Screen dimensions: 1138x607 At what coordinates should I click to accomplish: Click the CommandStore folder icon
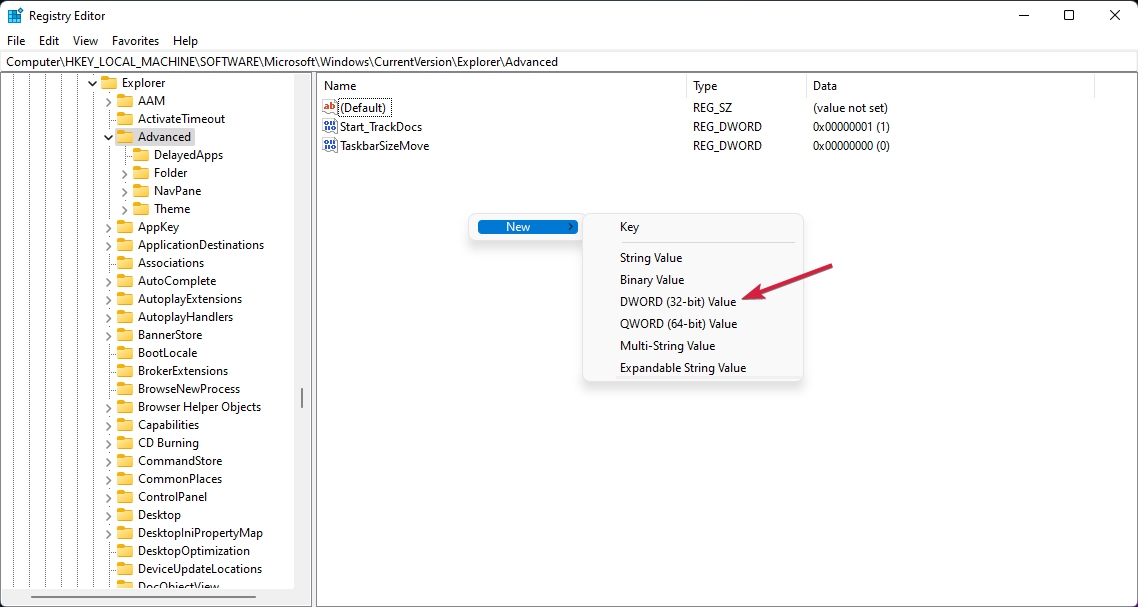coord(125,461)
